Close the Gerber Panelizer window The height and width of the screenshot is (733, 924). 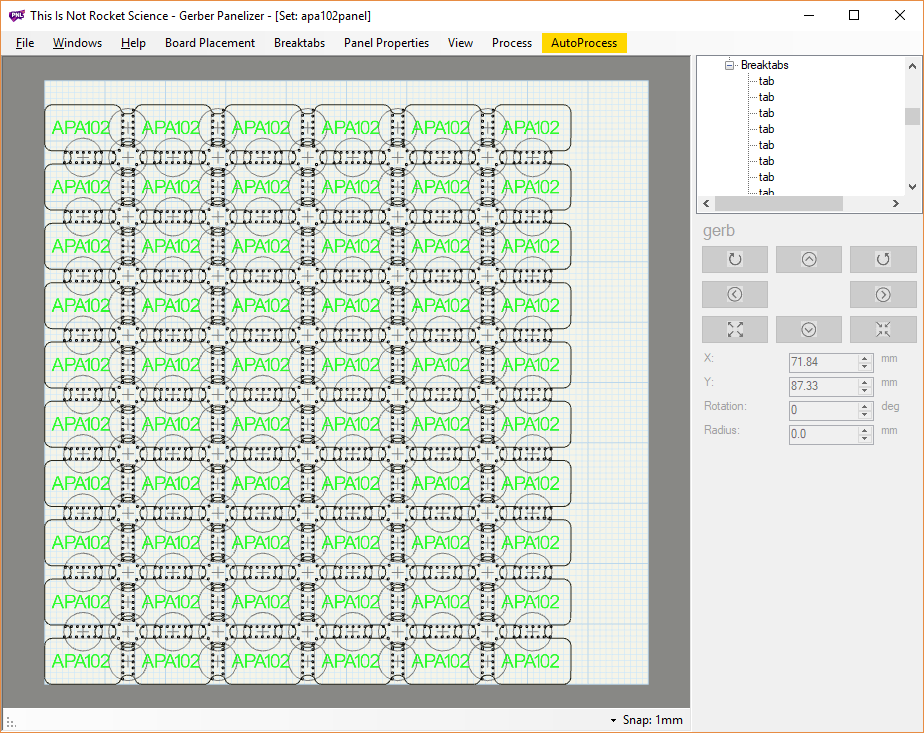(x=899, y=15)
